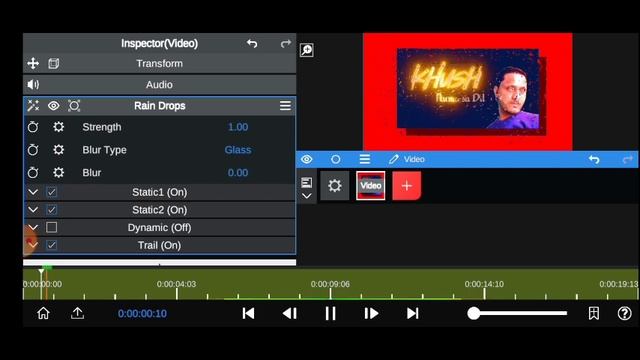Edit the Strength value 1.00
This screenshot has height=360, width=640.
tap(238, 127)
